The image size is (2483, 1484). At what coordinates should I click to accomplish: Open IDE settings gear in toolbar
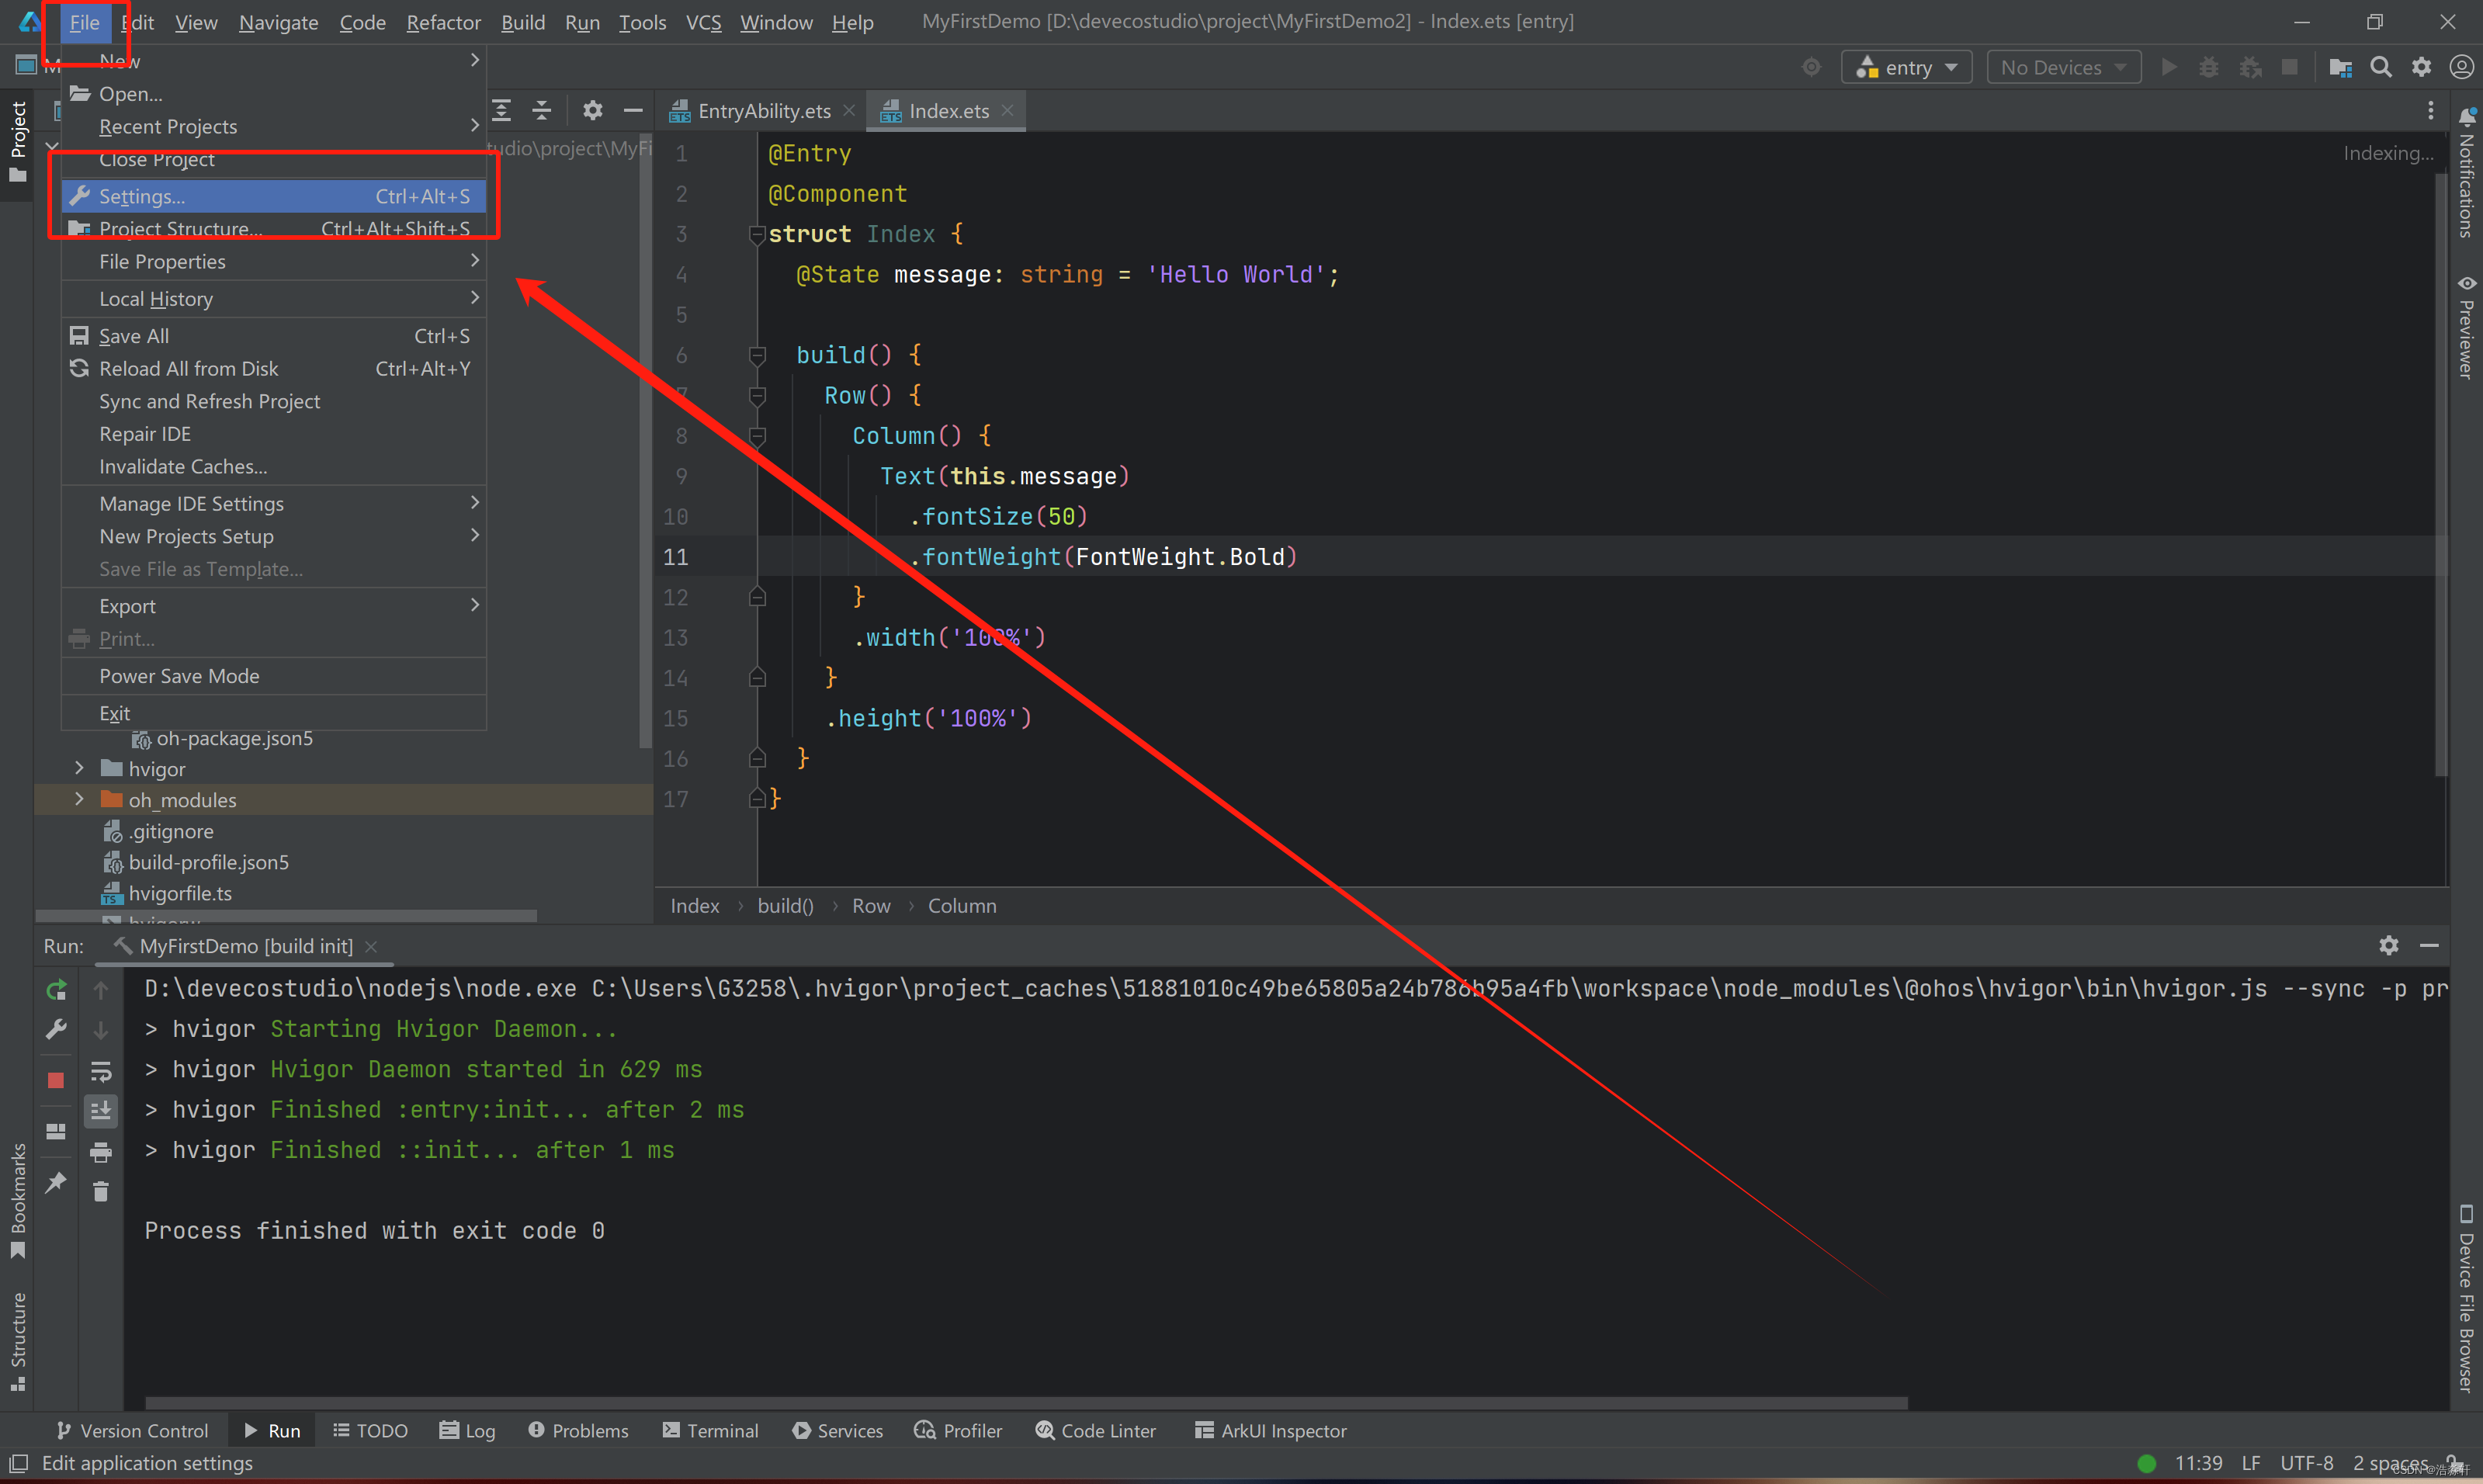2421,67
